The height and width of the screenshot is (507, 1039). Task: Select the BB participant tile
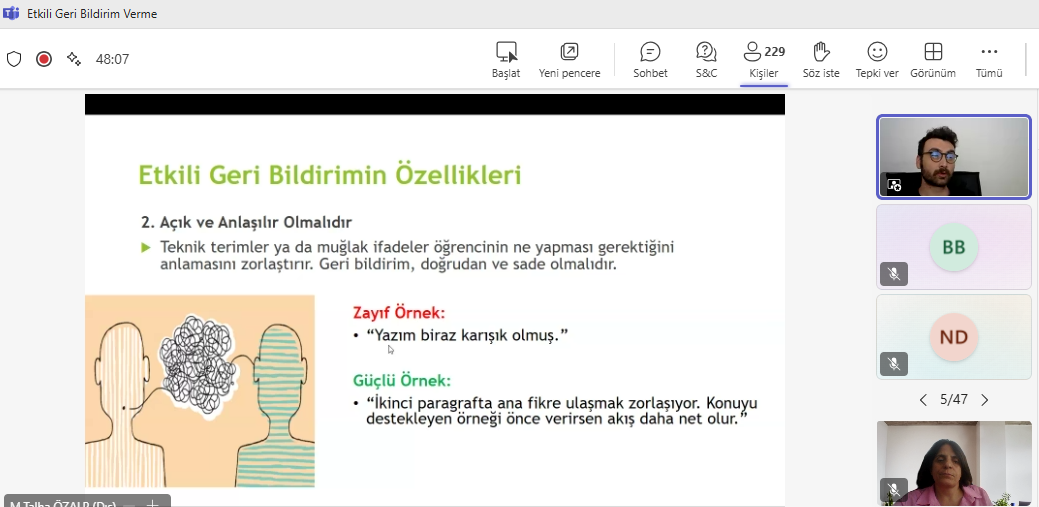coord(953,246)
